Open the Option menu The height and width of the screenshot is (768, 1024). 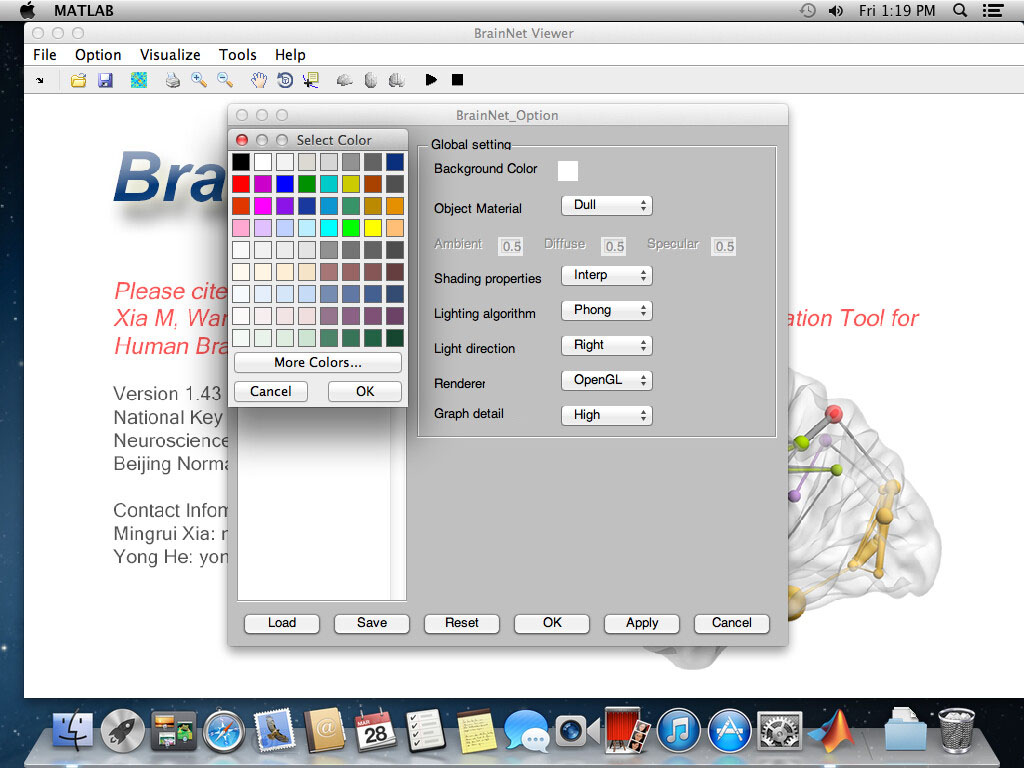(x=98, y=55)
